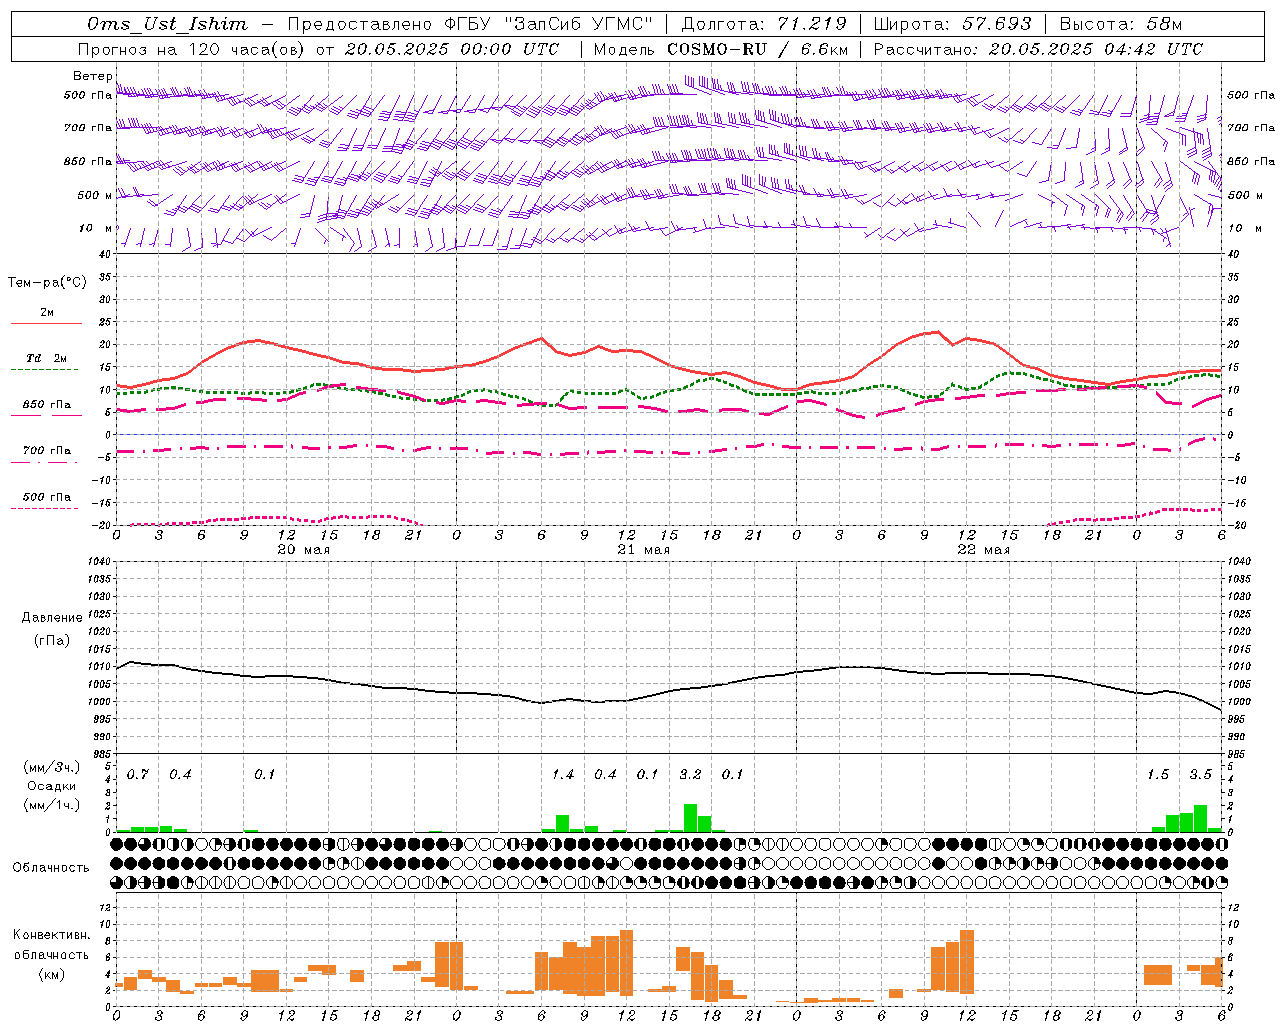Click the red line swatch of the 2м legend

point(46,324)
